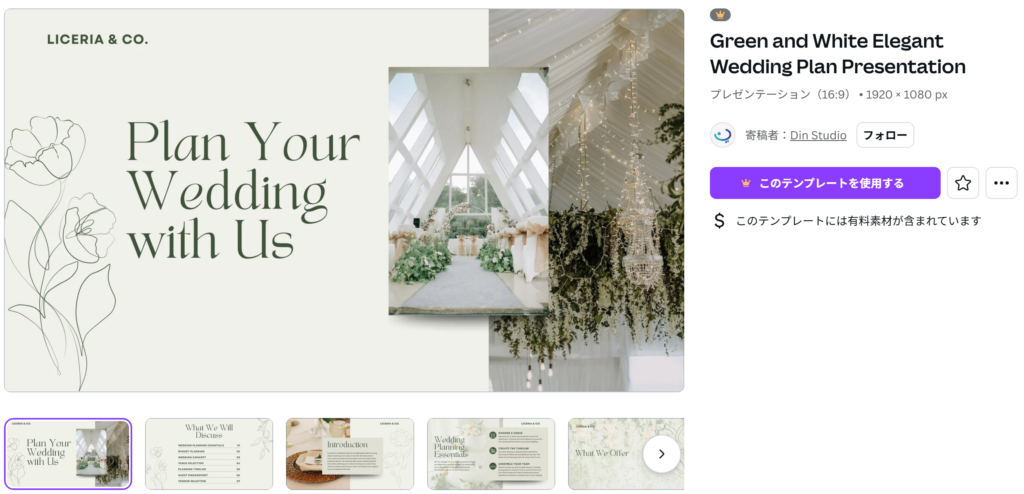The height and width of the screenshot is (494, 1024).
Task: Select the What We Will Discuss thumbnail
Action: pyautogui.click(x=209, y=454)
